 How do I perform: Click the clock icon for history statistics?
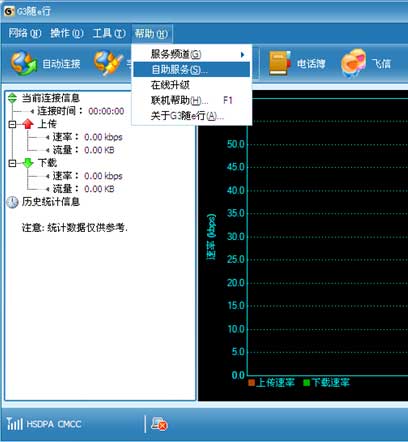click(x=12, y=202)
